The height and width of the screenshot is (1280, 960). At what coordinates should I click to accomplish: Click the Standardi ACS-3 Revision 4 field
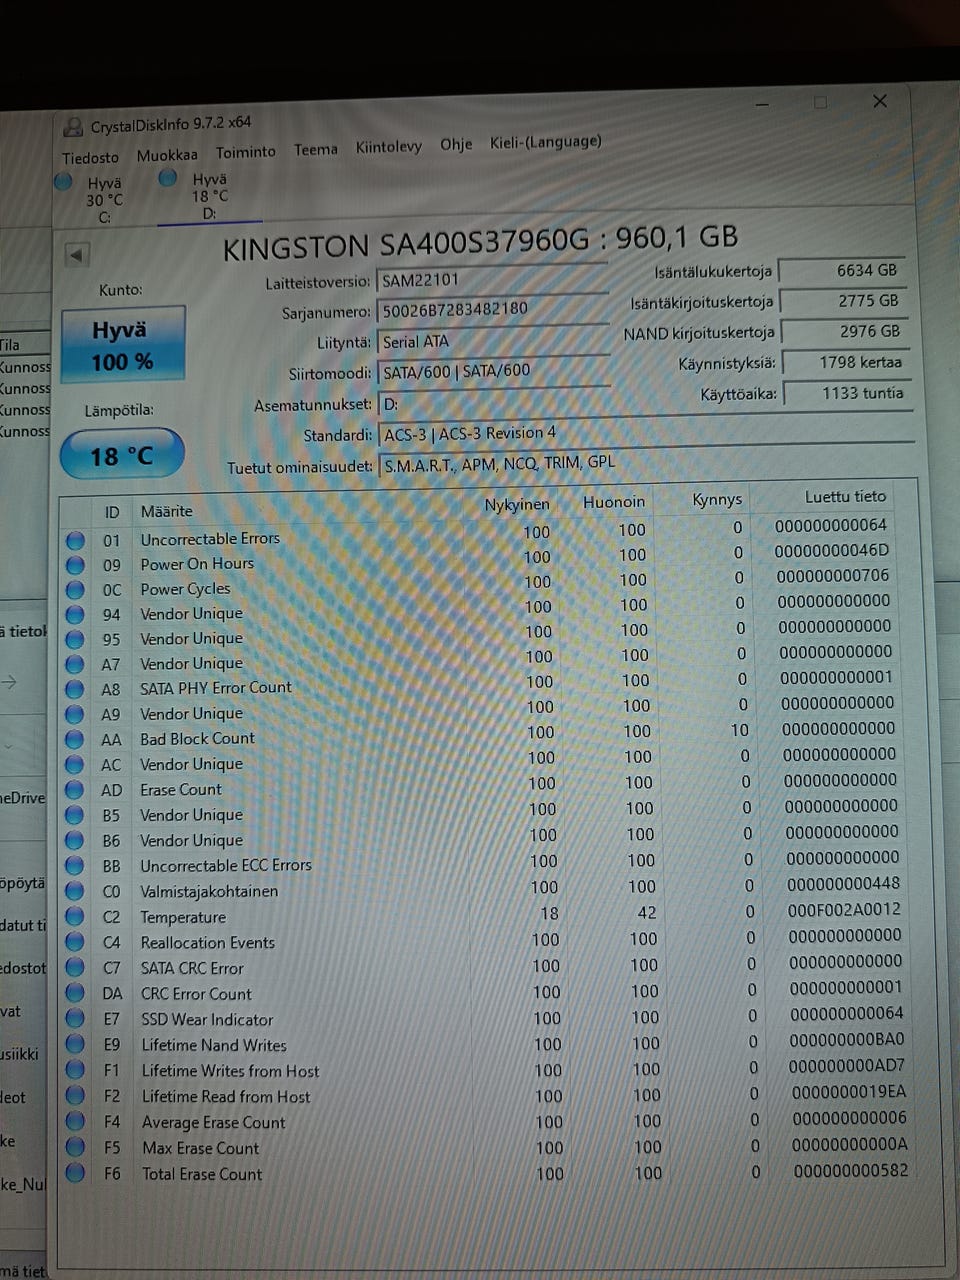646,433
